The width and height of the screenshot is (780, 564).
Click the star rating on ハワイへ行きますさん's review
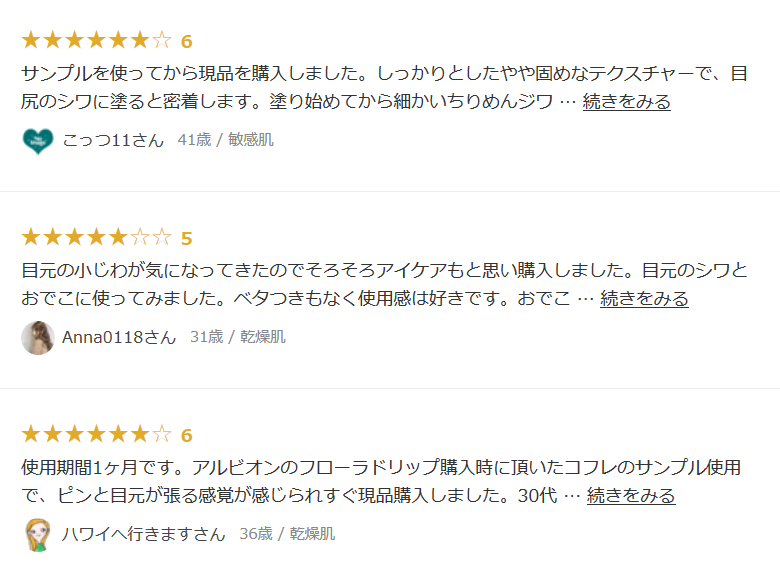coord(96,435)
